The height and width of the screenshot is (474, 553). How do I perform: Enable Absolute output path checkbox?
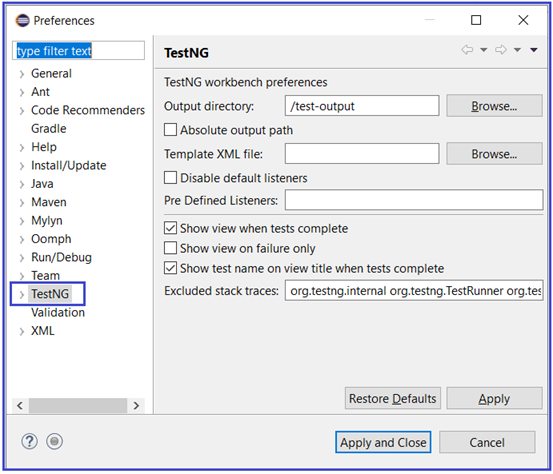coord(170,130)
